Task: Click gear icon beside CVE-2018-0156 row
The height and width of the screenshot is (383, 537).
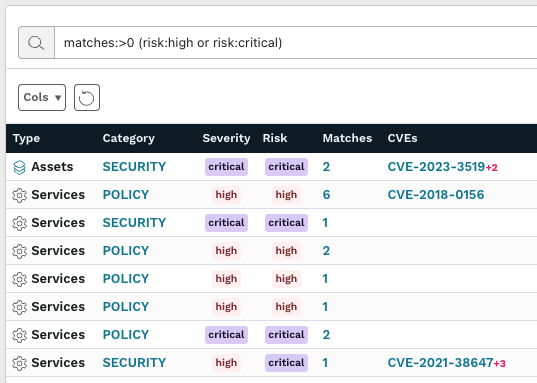Action: click(x=19, y=195)
